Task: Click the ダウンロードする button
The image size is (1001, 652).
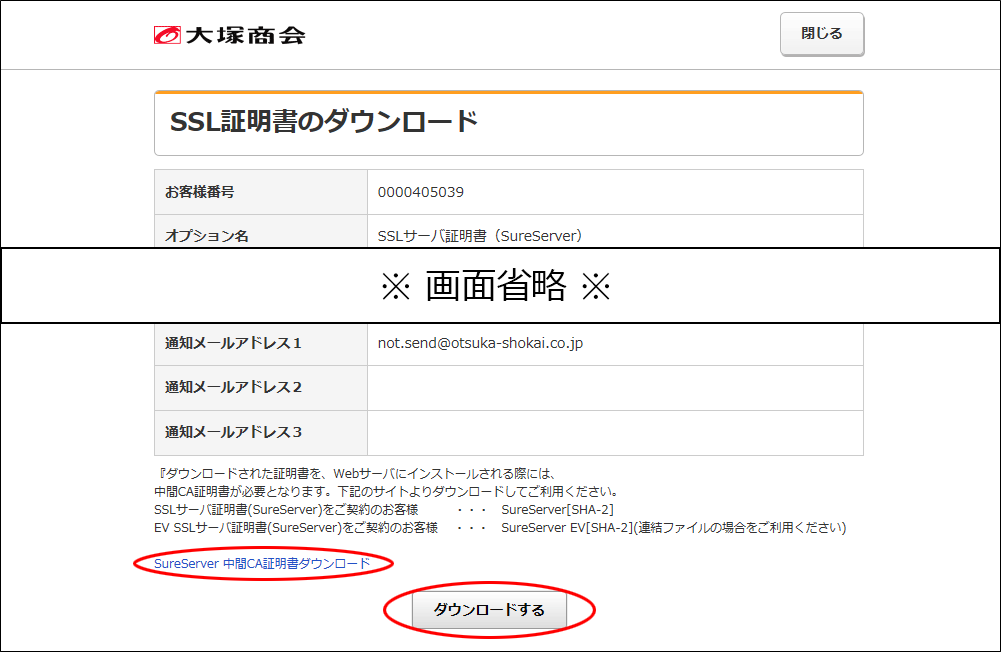Action: point(489,610)
